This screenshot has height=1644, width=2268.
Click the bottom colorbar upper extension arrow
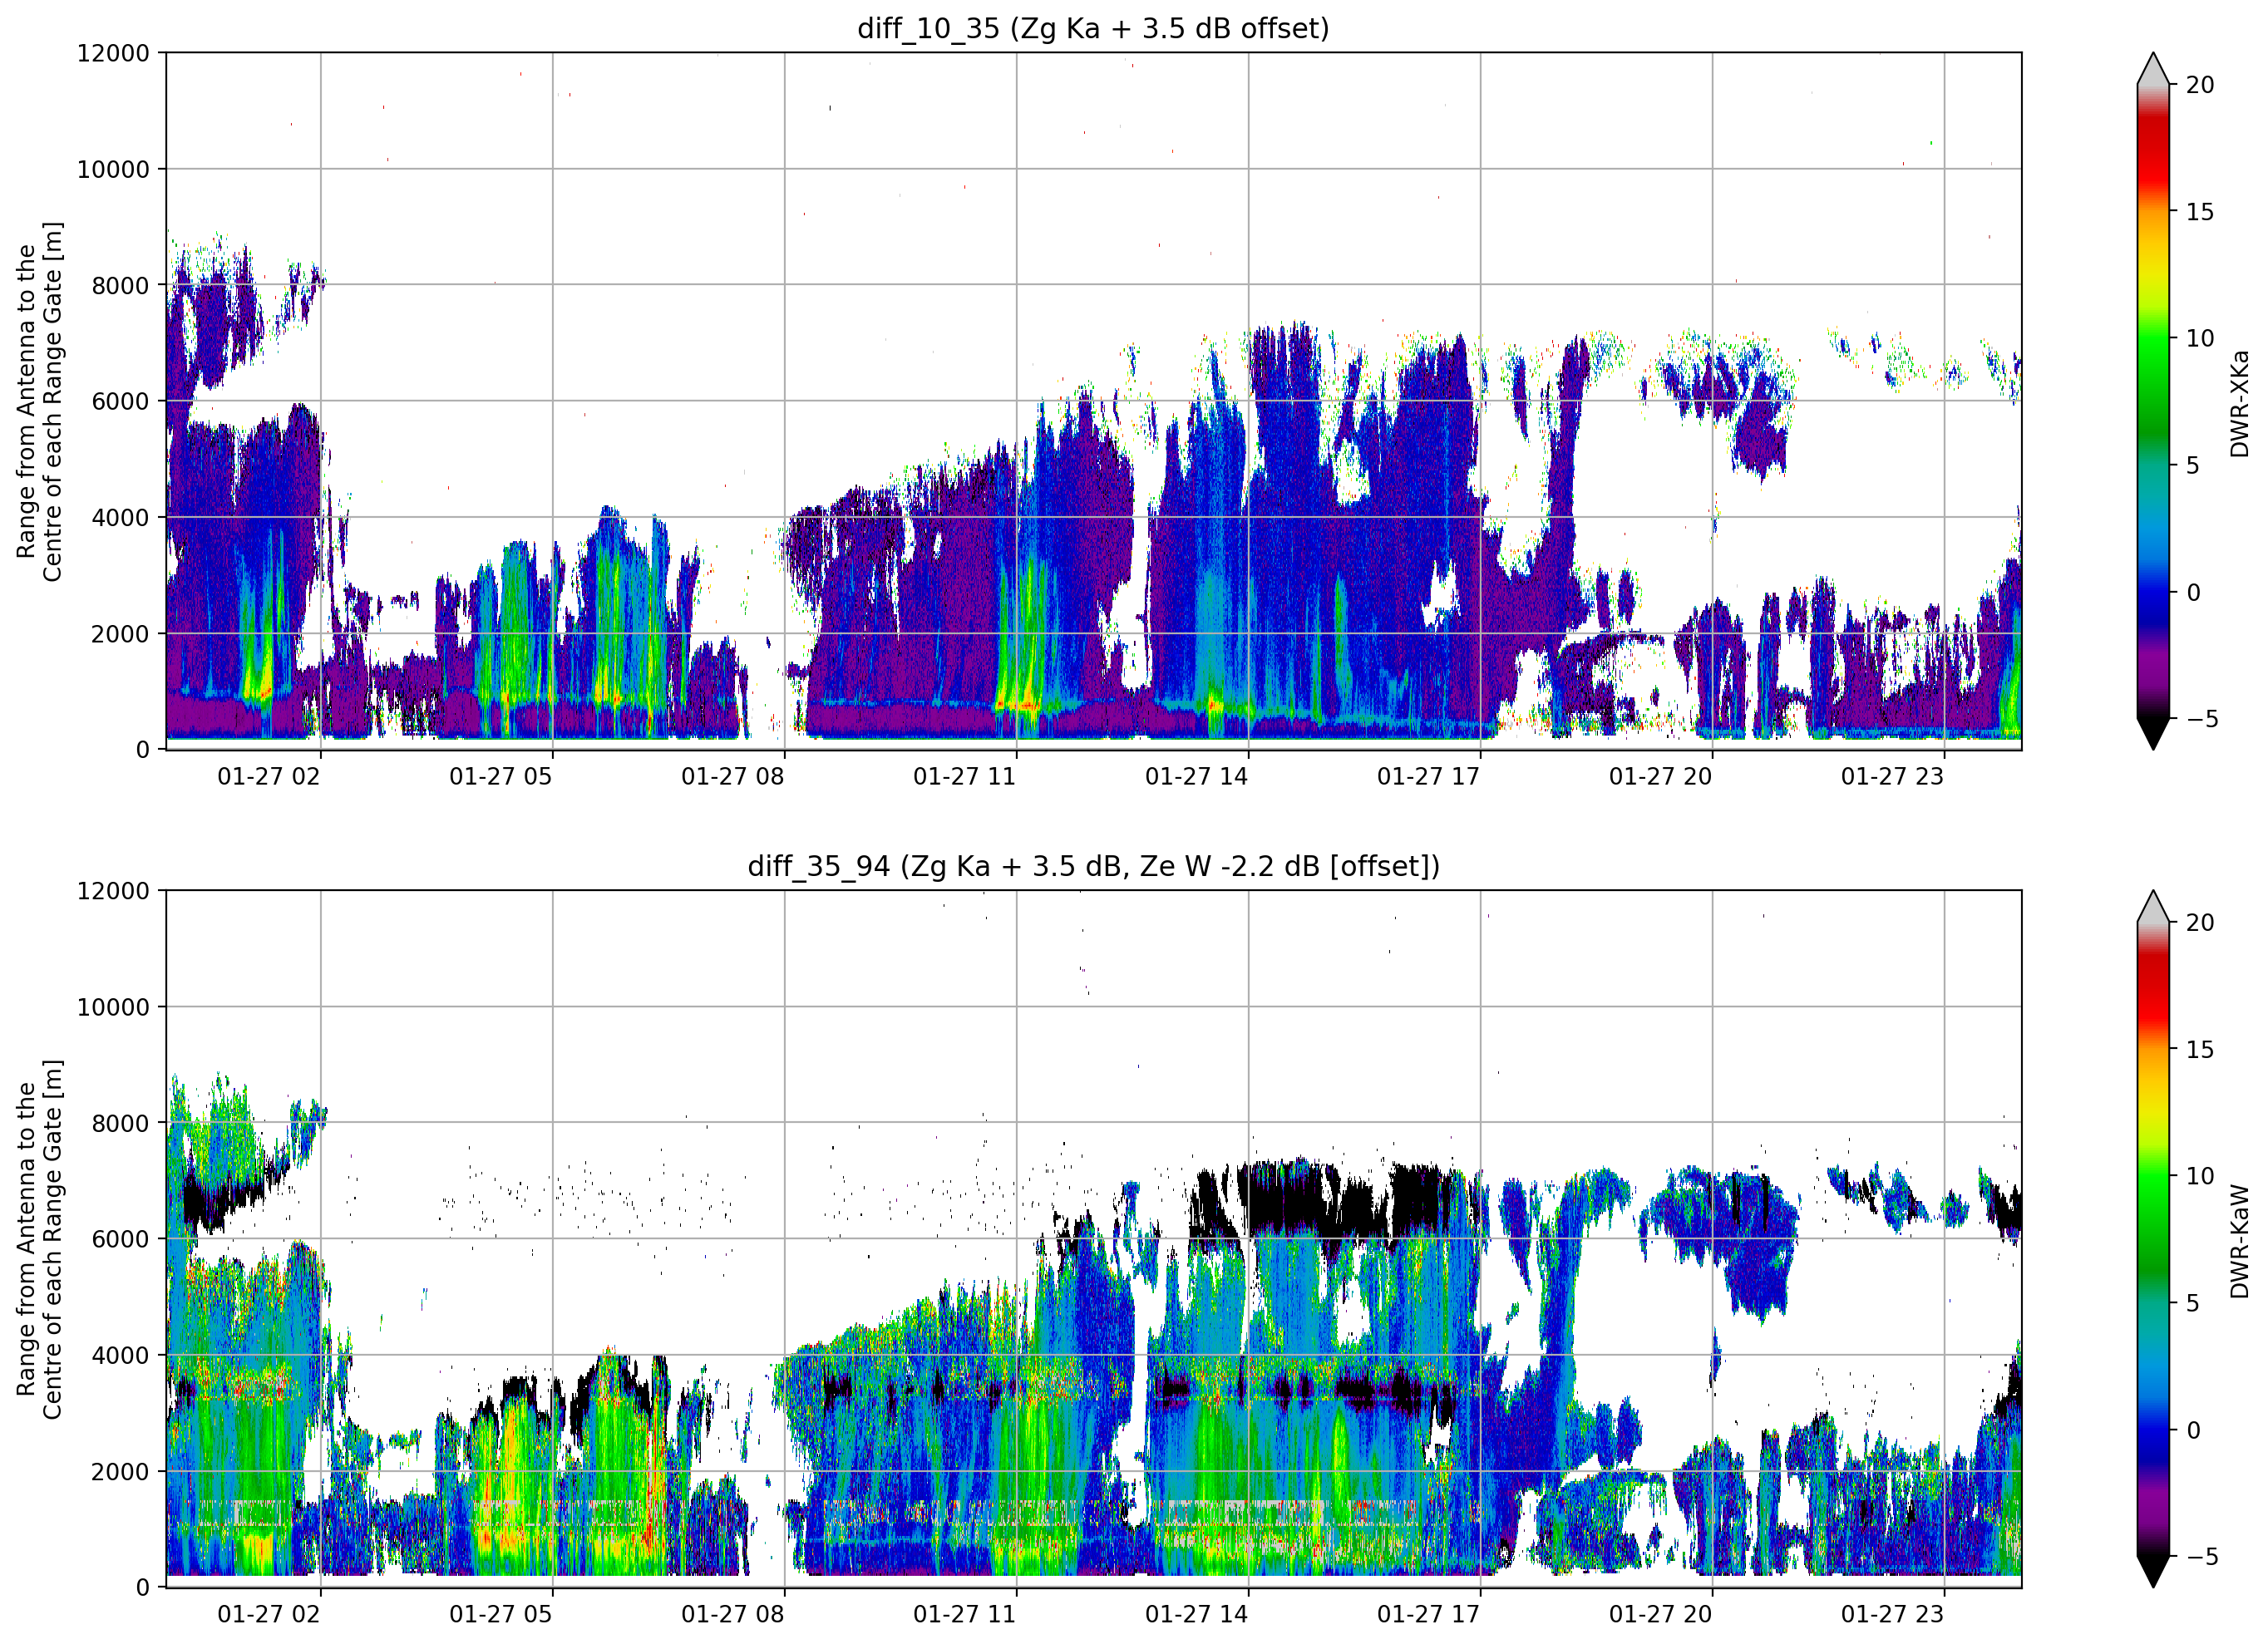click(2153, 907)
